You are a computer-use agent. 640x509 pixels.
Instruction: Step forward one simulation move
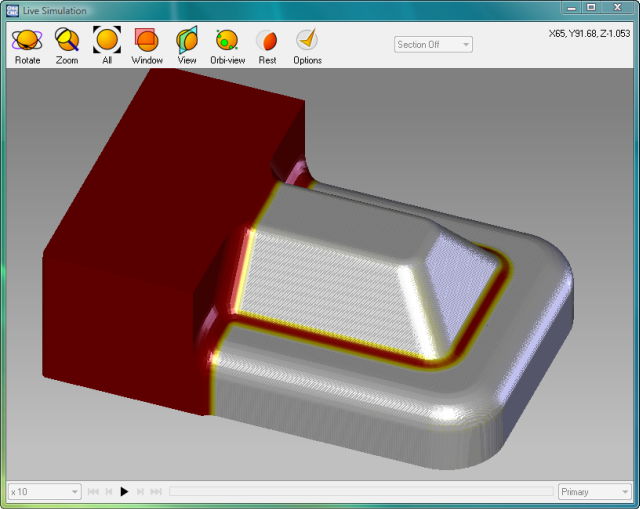140,492
